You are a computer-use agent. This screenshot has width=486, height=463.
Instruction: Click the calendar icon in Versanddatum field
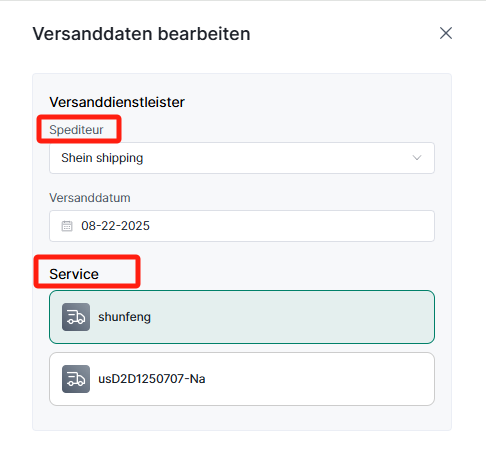(67, 226)
